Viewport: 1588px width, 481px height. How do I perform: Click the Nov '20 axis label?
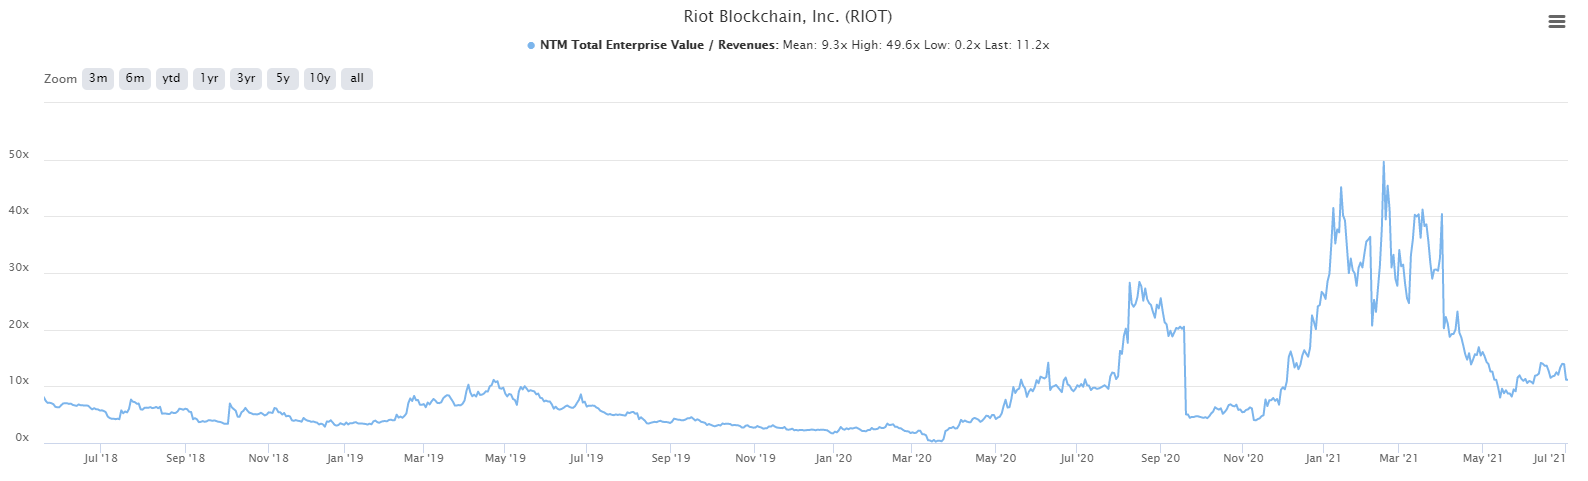tap(1243, 458)
